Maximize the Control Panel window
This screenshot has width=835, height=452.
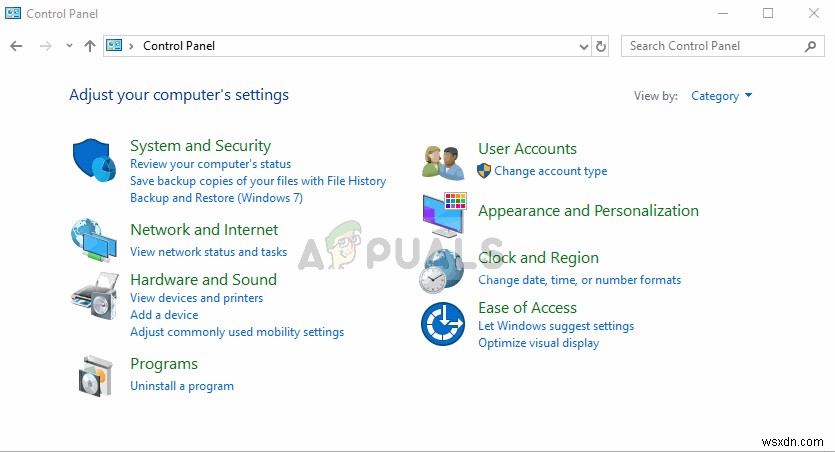tap(768, 13)
